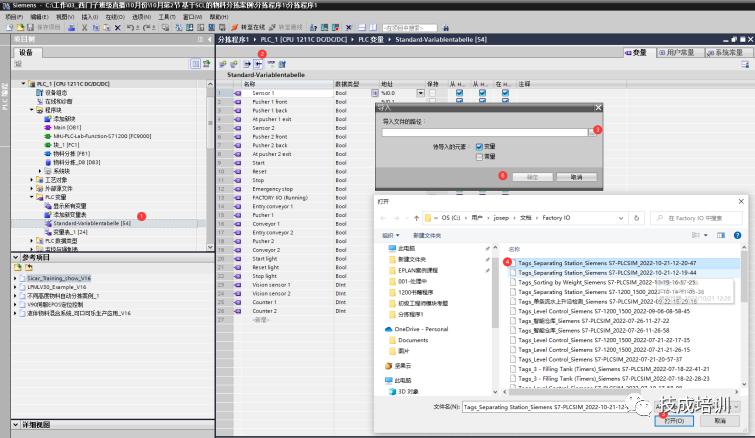755x438 pixels.
Task: Open the data type dropdown for Sensor 1
Action: [373, 93]
